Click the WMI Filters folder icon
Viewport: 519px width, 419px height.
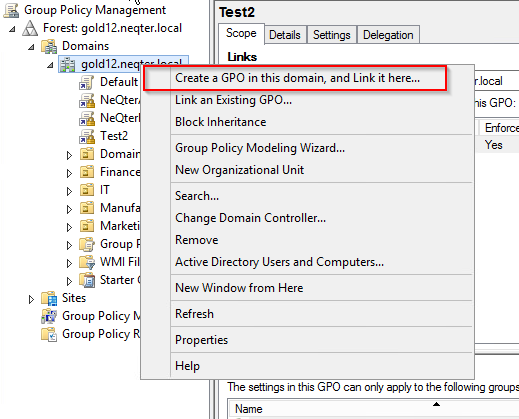click(87, 262)
